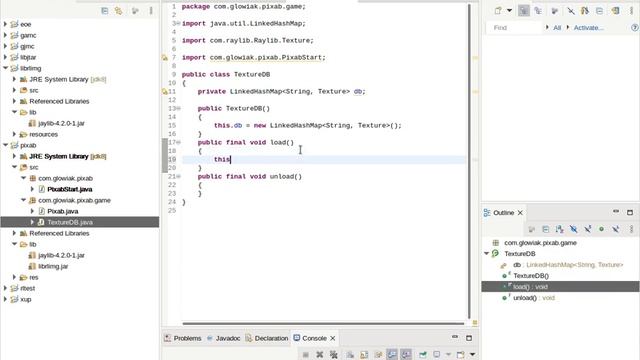Switch to the Declaration tab
The image size is (640, 360).
coord(267,338)
